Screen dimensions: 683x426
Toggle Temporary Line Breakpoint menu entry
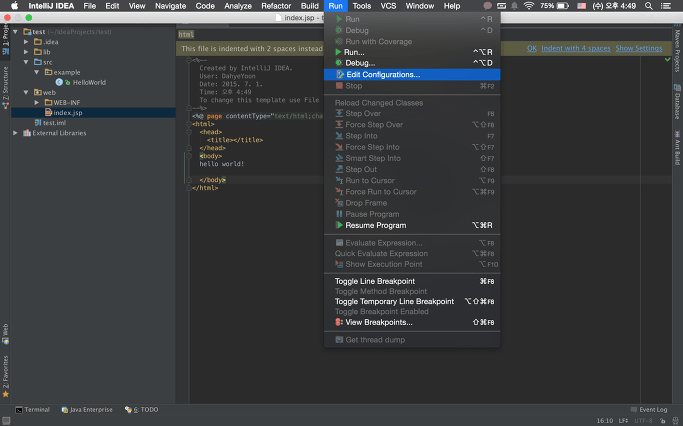(394, 302)
